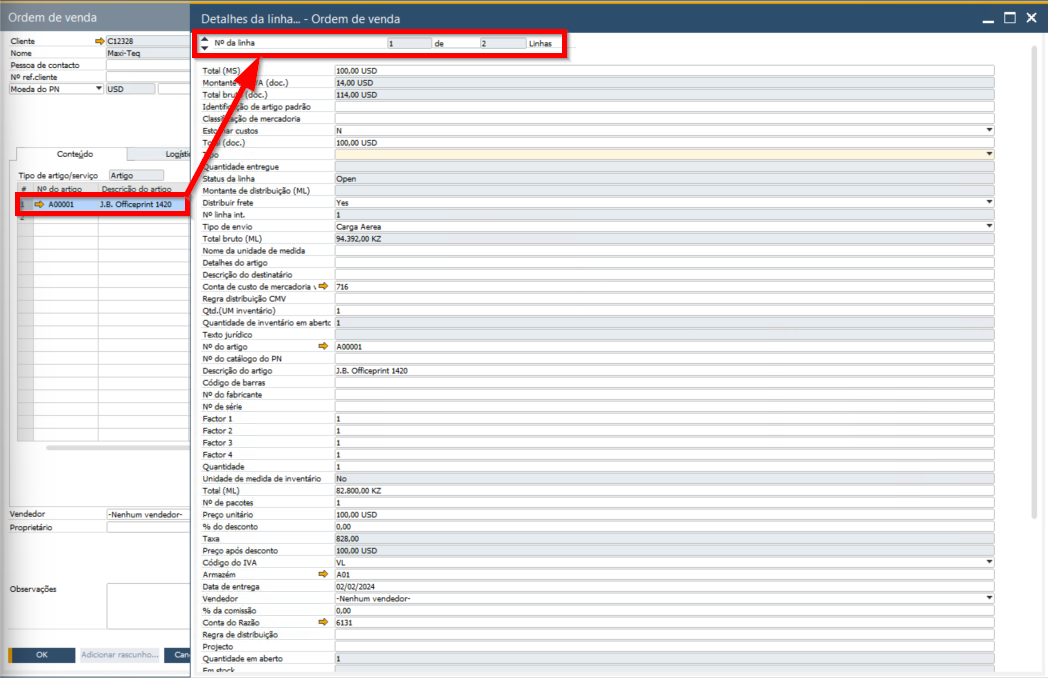Expand the Moeda do PN dropdown
The width and height of the screenshot is (1048, 678).
pyautogui.click(x=98, y=88)
